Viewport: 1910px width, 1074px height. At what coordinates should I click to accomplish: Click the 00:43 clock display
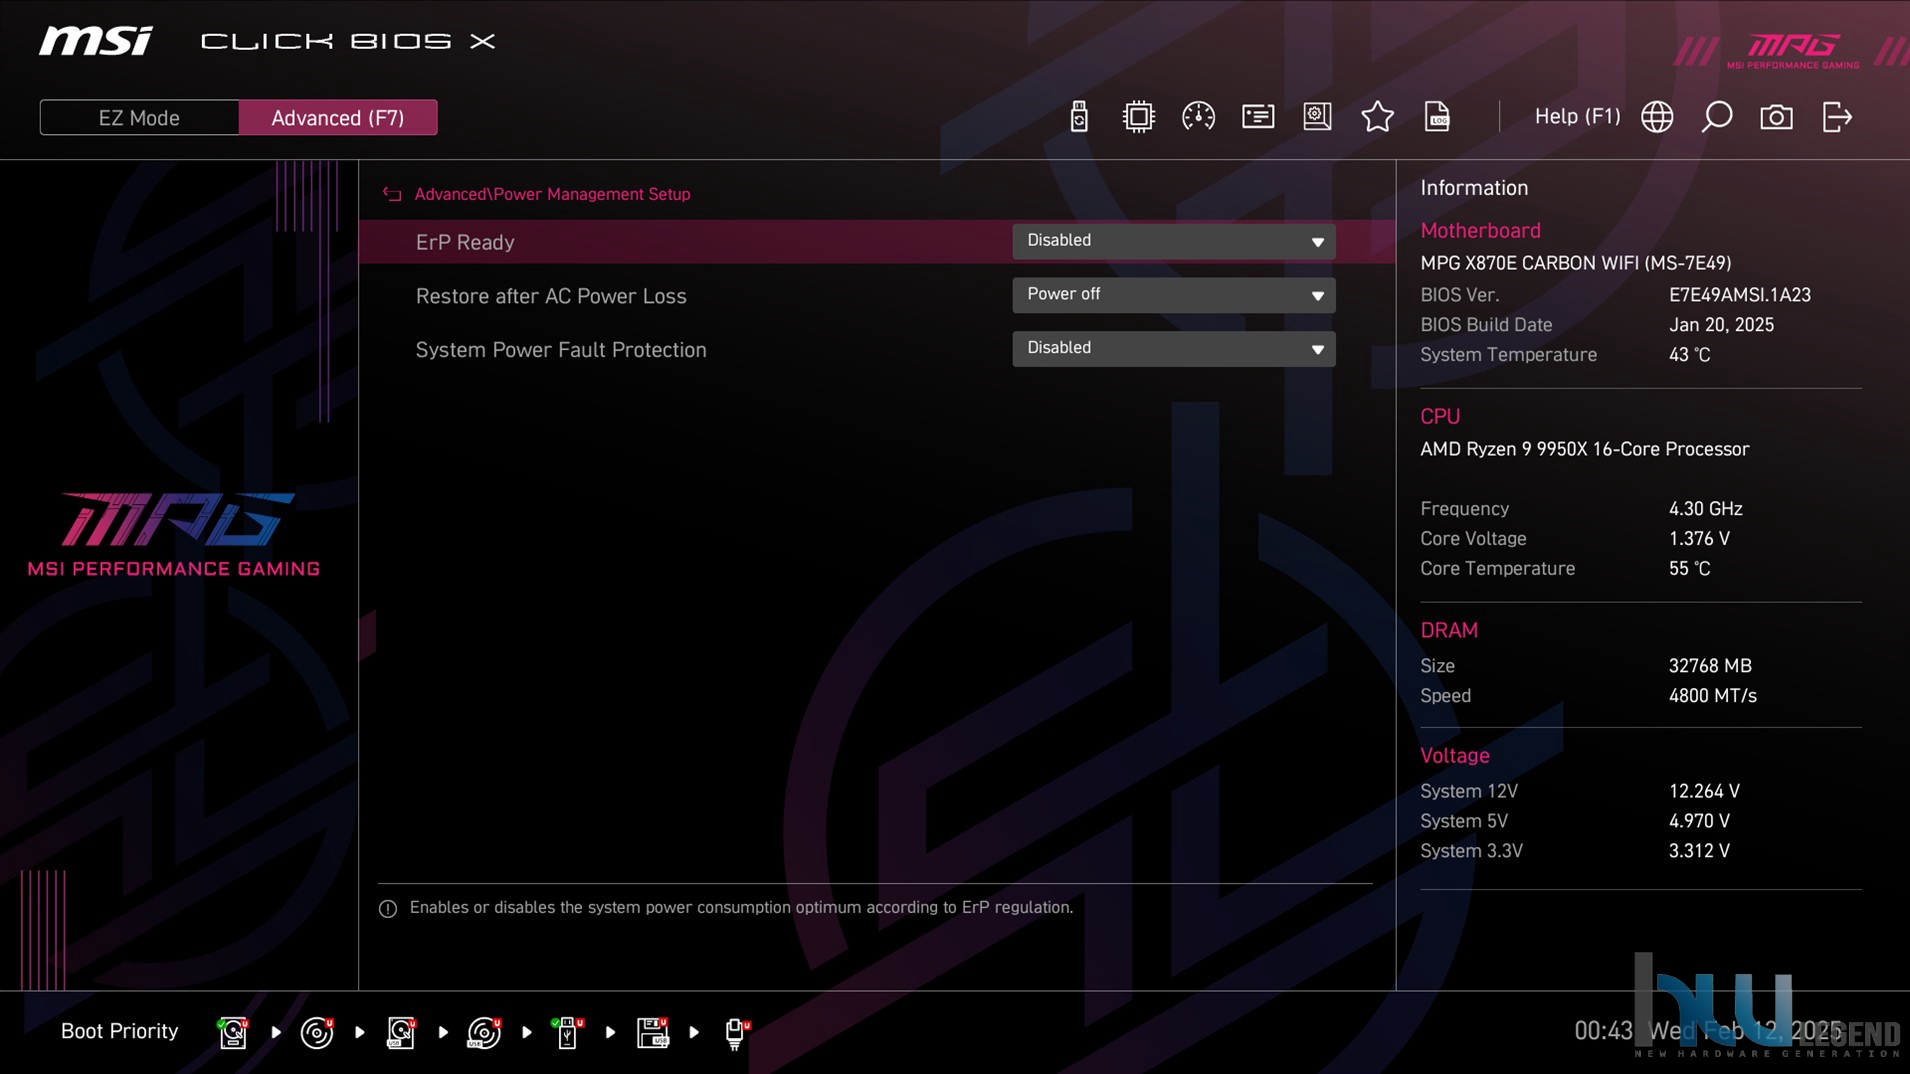(1603, 1031)
